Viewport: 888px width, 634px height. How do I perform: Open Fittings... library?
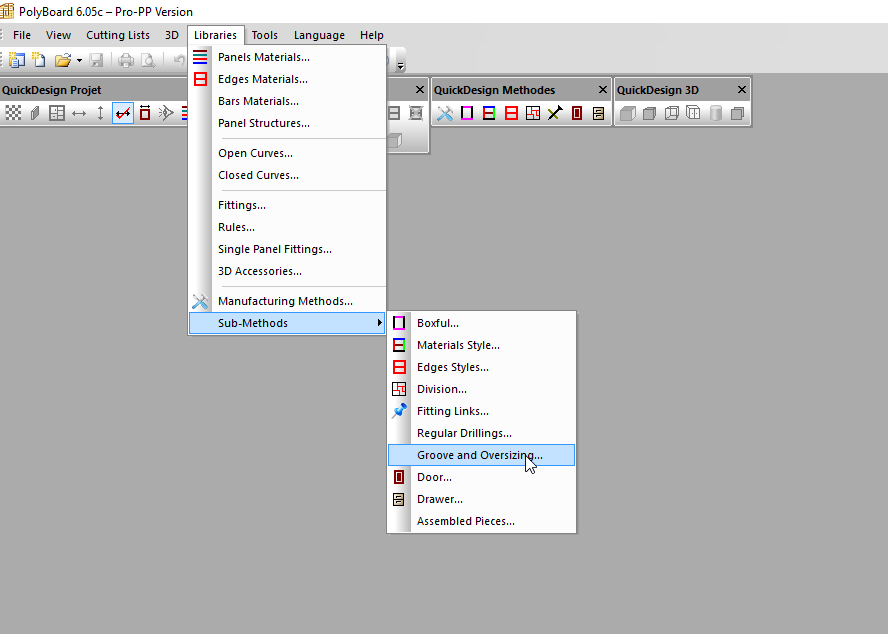[287, 206]
